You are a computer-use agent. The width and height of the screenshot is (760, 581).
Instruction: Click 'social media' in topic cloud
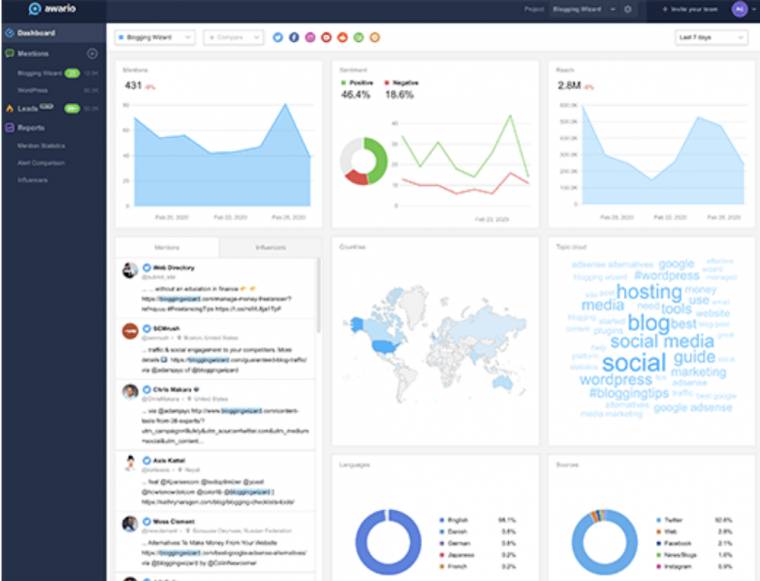click(662, 341)
